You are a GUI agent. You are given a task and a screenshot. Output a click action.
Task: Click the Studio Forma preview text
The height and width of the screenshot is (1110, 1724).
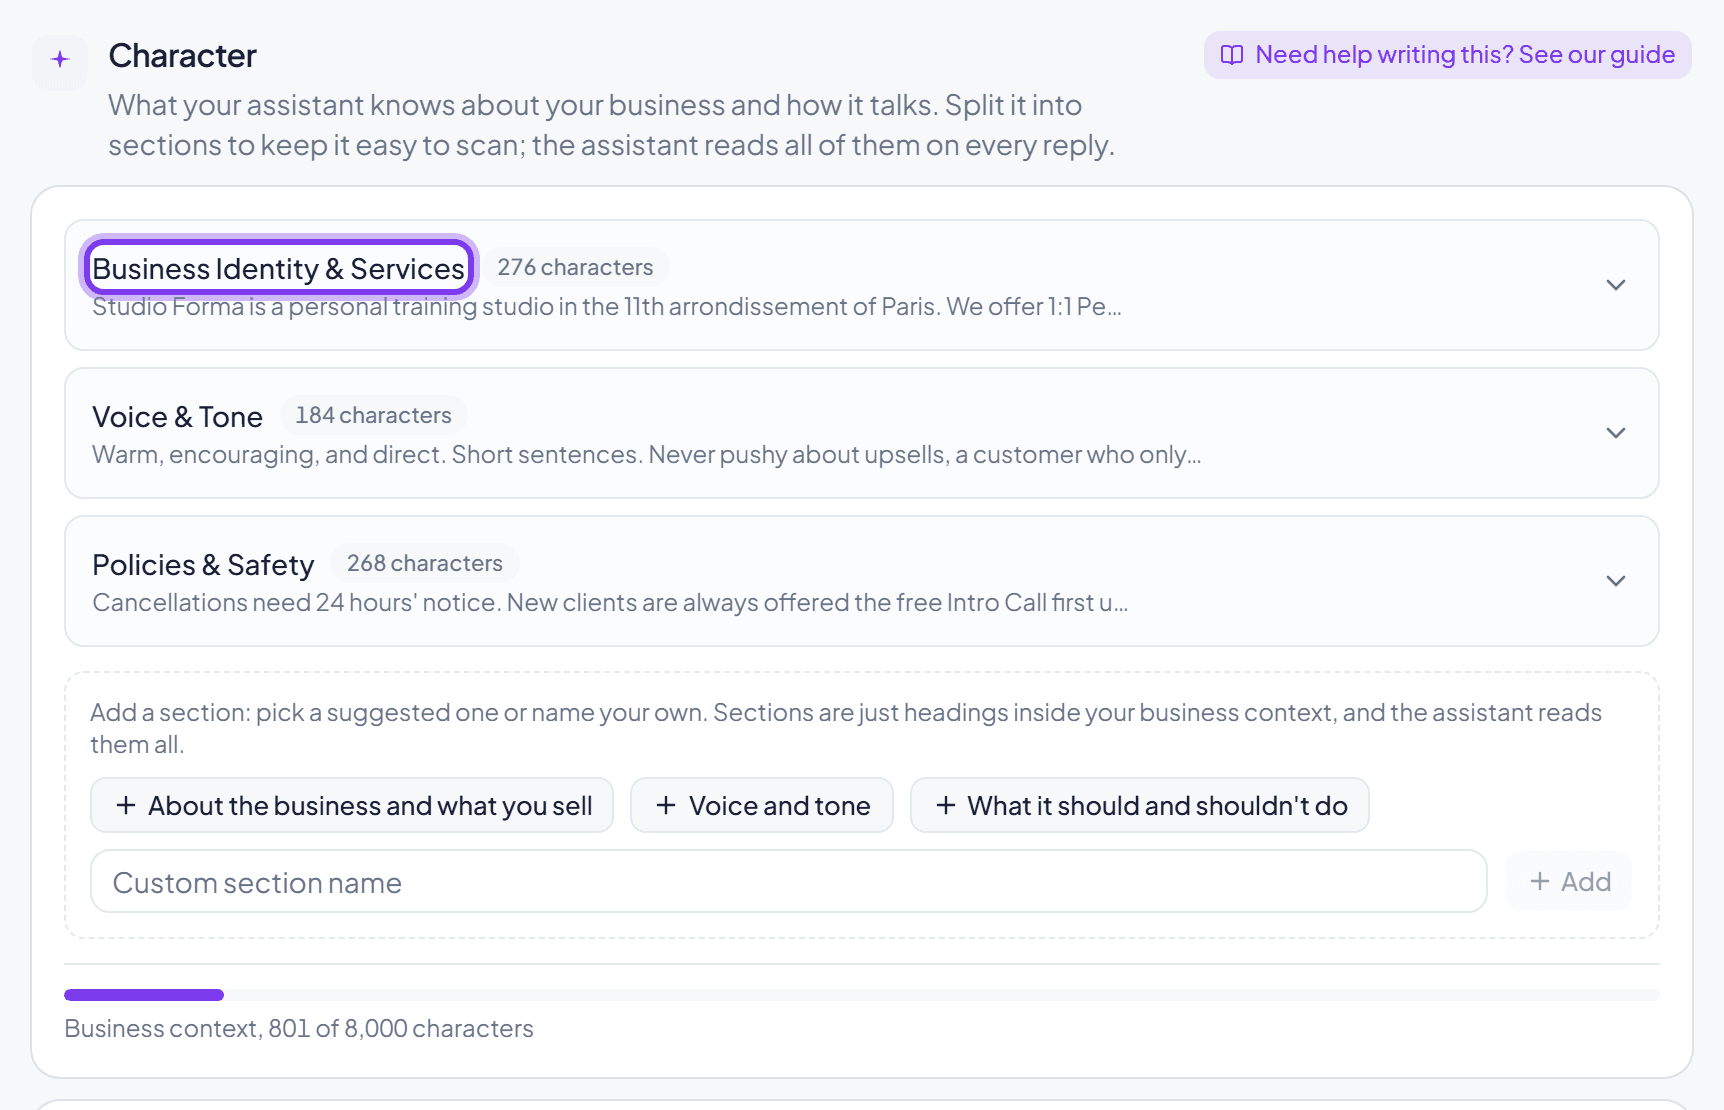click(607, 307)
